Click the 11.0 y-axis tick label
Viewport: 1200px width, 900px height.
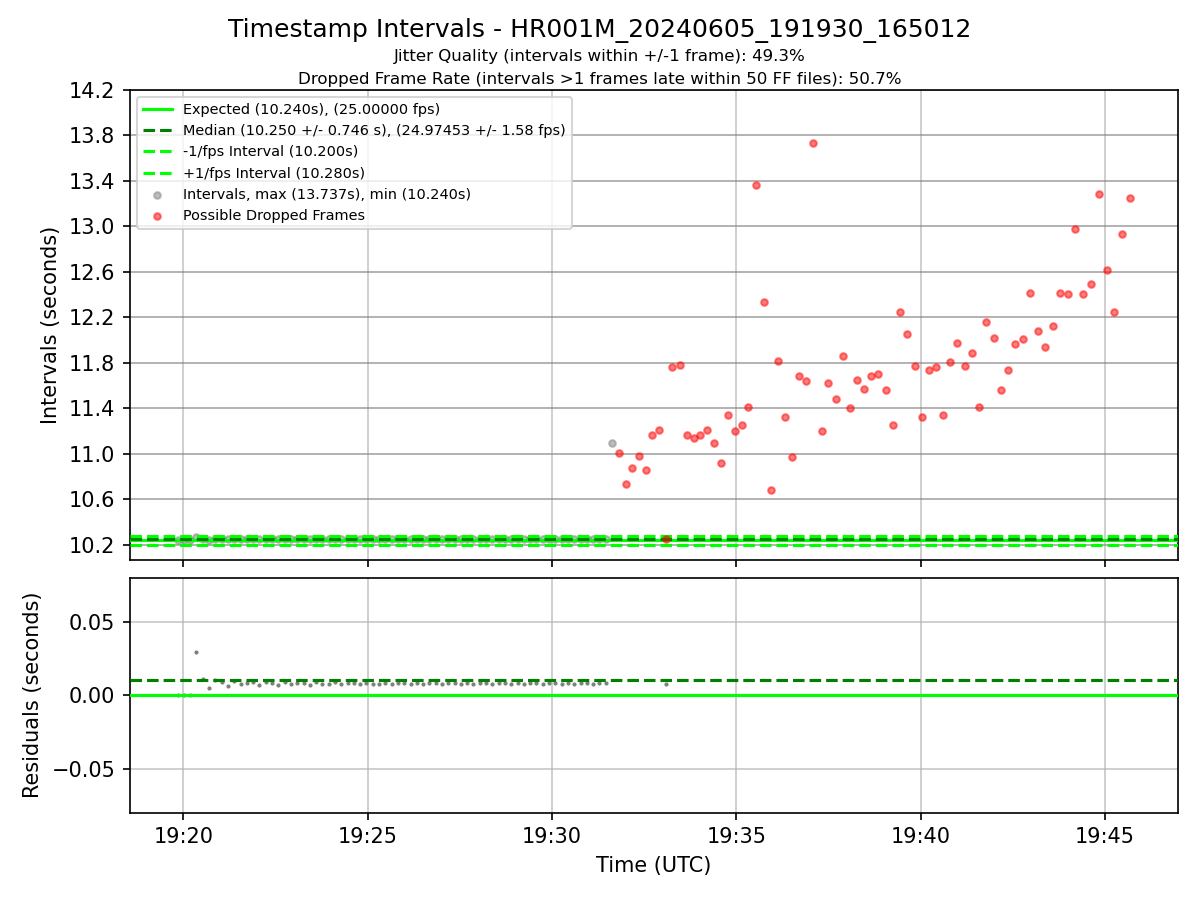pyautogui.click(x=94, y=454)
